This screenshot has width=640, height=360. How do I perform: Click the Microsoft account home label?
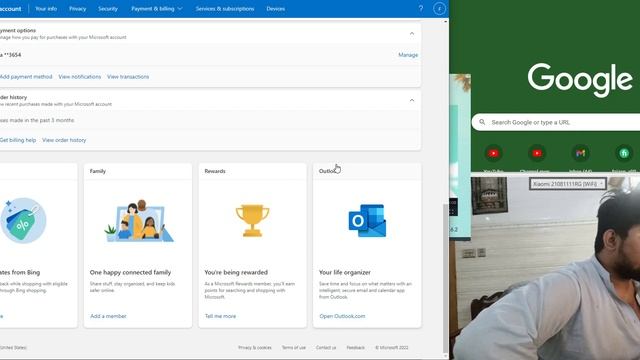point(11,9)
